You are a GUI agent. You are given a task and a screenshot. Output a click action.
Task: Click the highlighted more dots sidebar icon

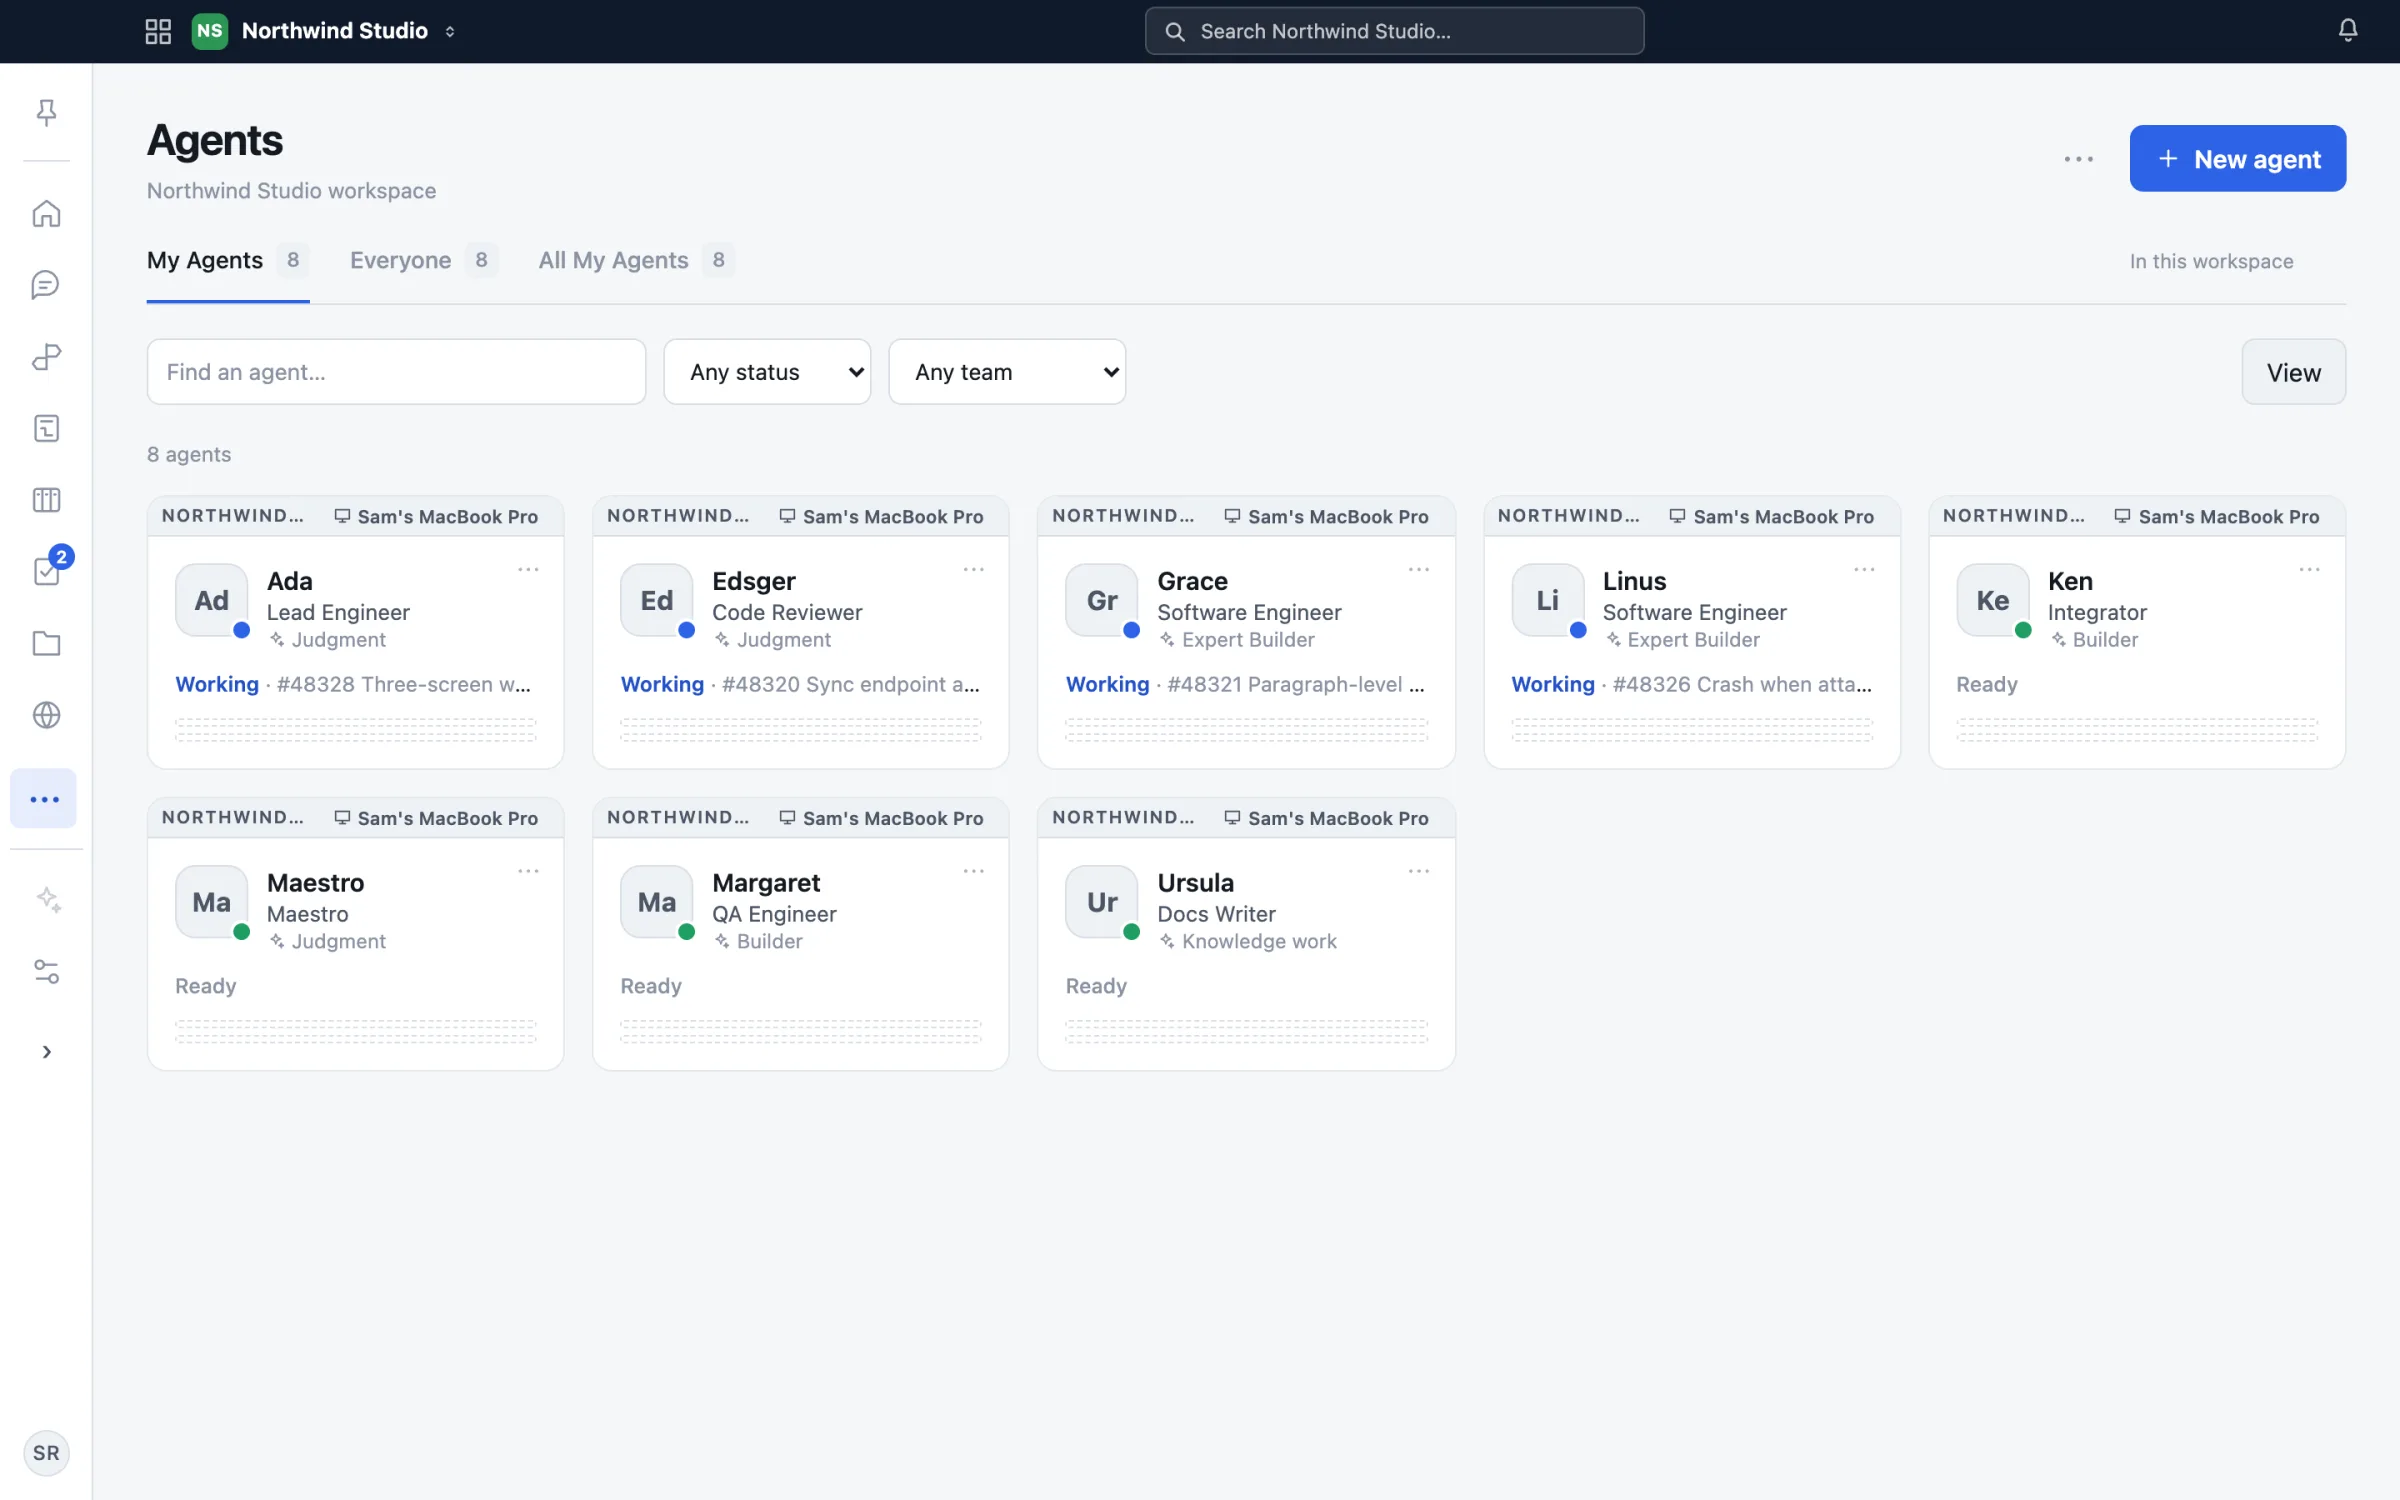(44, 799)
